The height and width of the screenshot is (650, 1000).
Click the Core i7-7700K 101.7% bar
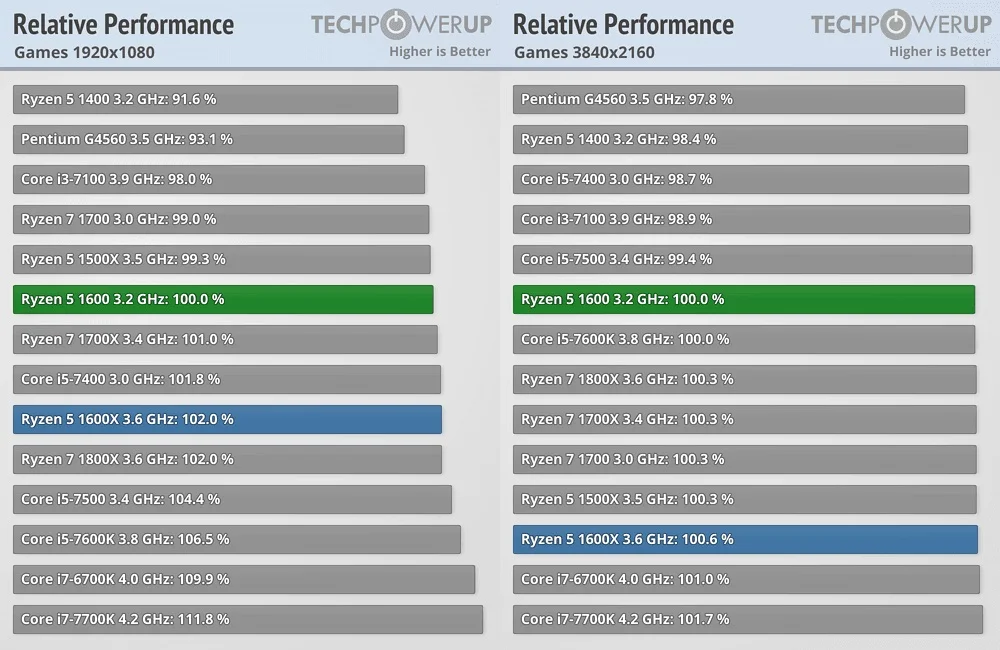pos(747,619)
